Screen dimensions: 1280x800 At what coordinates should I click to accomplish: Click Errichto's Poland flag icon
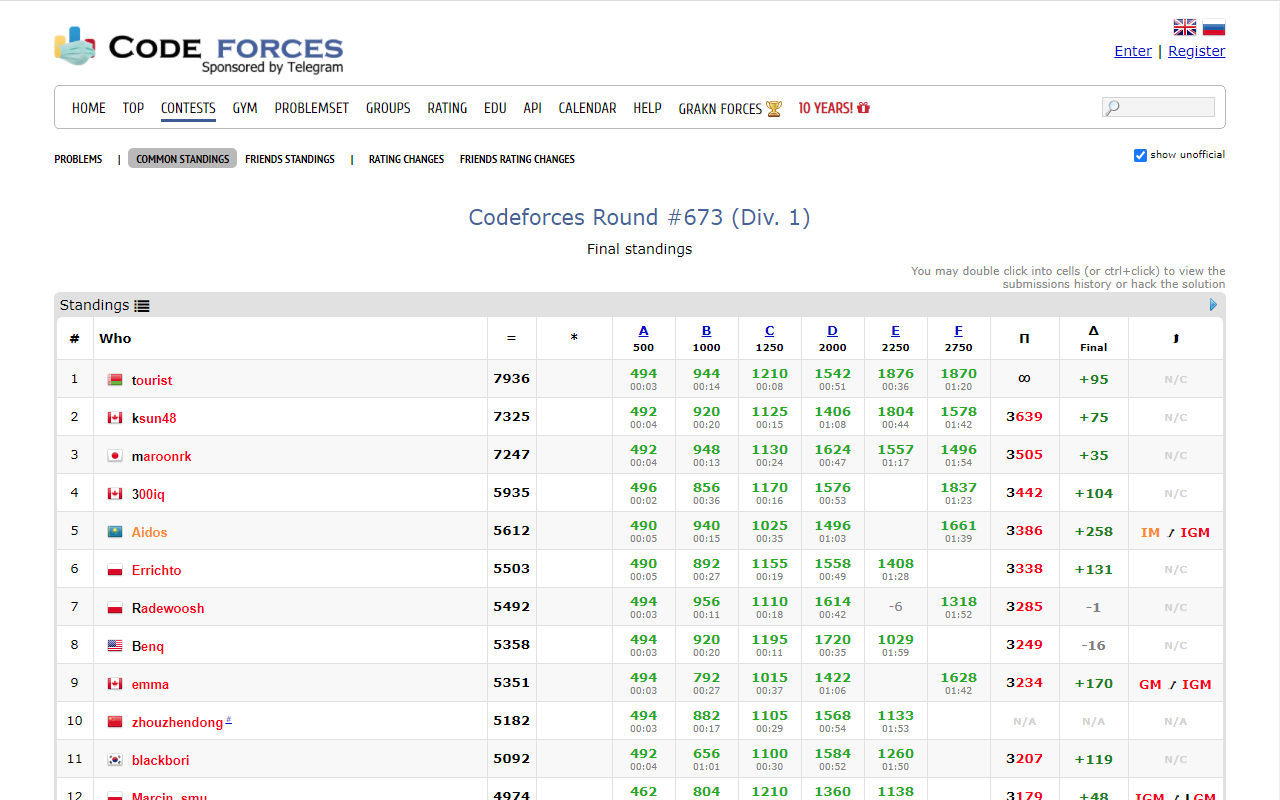point(115,570)
